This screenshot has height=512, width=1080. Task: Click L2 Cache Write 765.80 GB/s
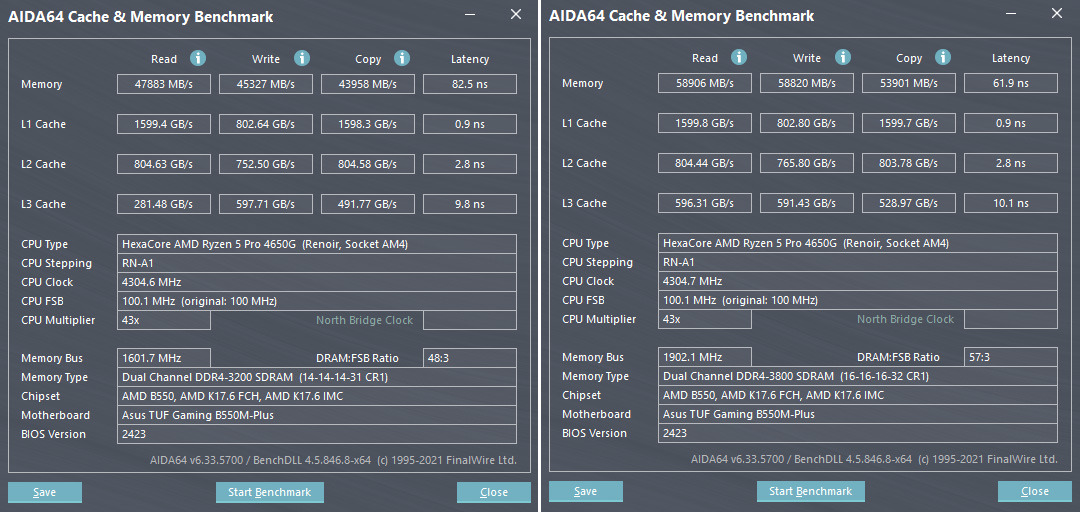pos(807,163)
